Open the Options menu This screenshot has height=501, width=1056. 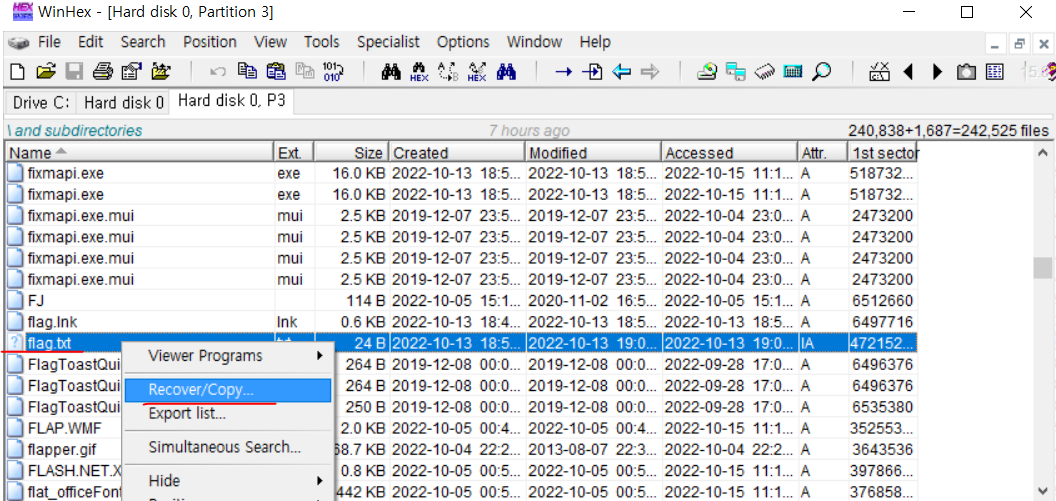pos(463,42)
